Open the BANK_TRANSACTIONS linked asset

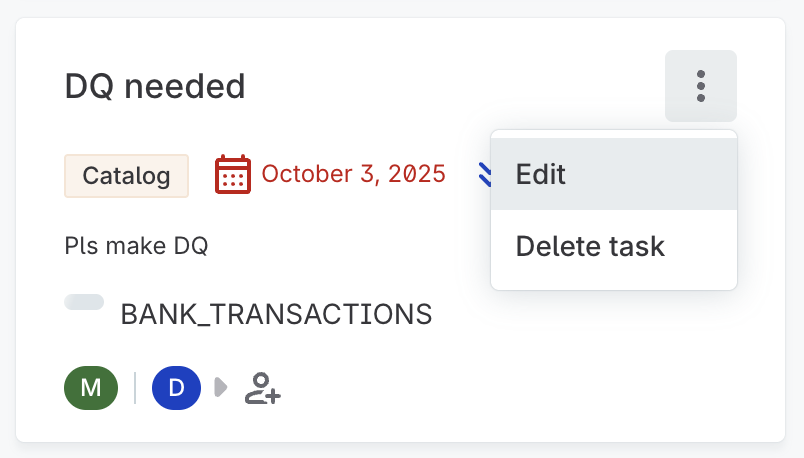tap(276, 314)
